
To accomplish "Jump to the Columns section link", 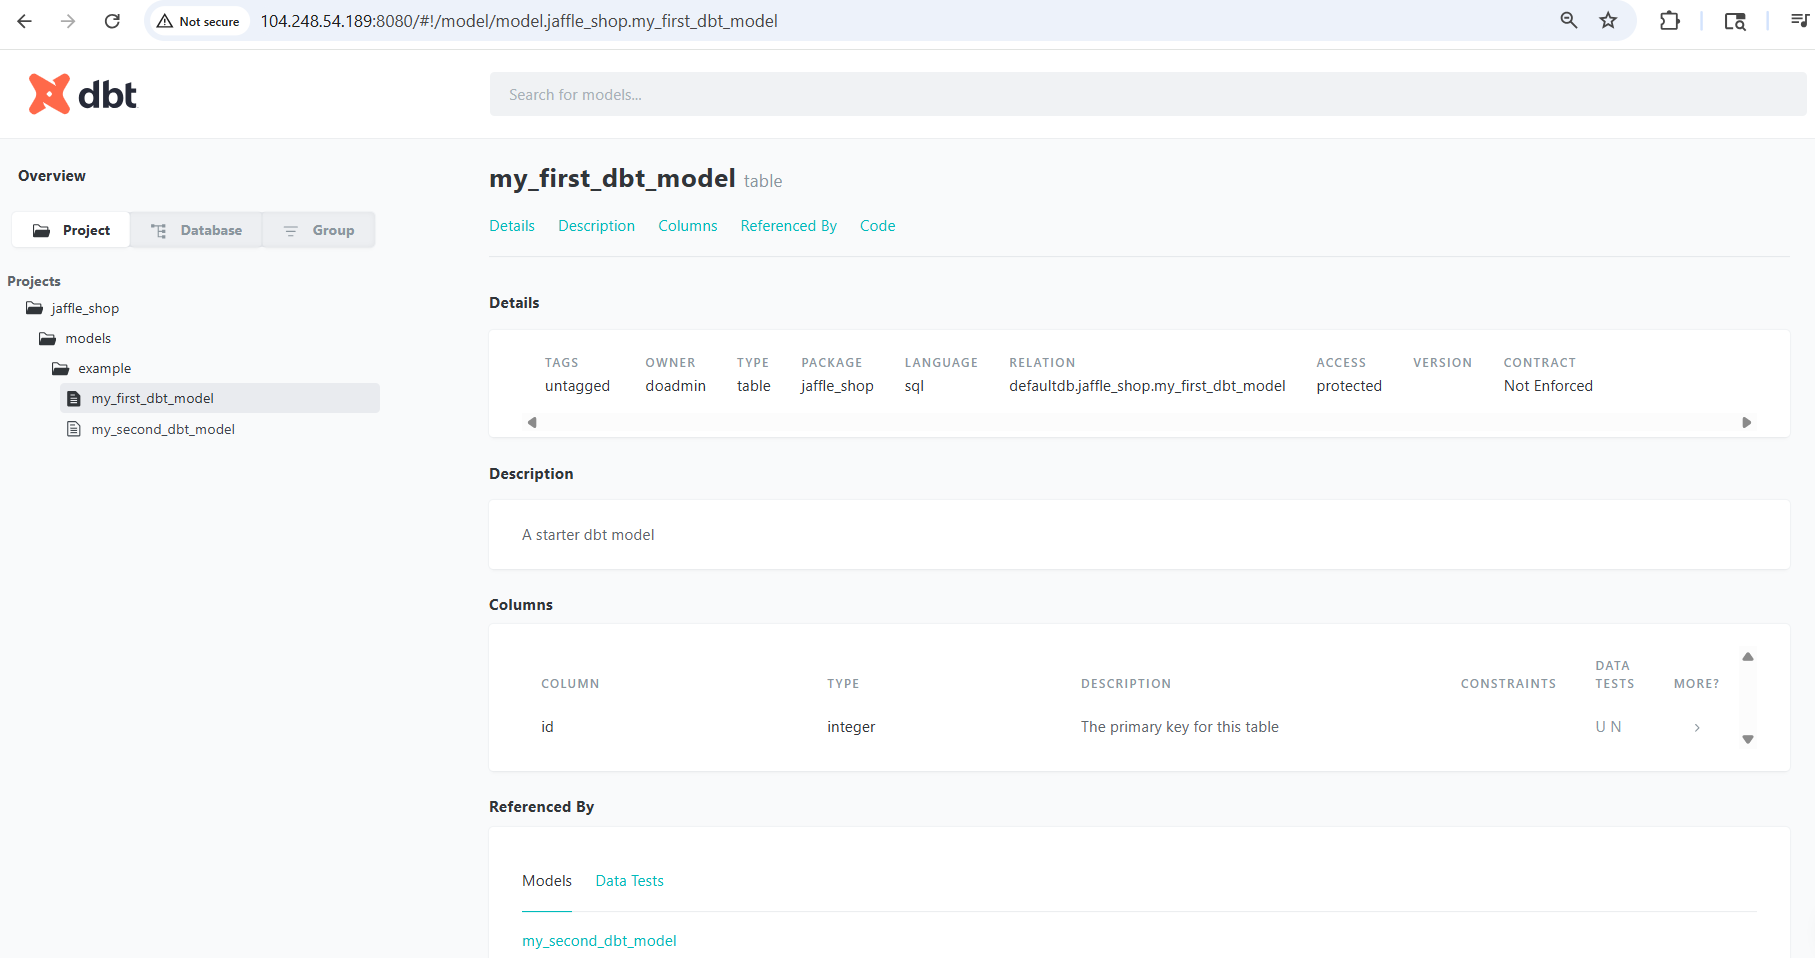I will tap(688, 226).
